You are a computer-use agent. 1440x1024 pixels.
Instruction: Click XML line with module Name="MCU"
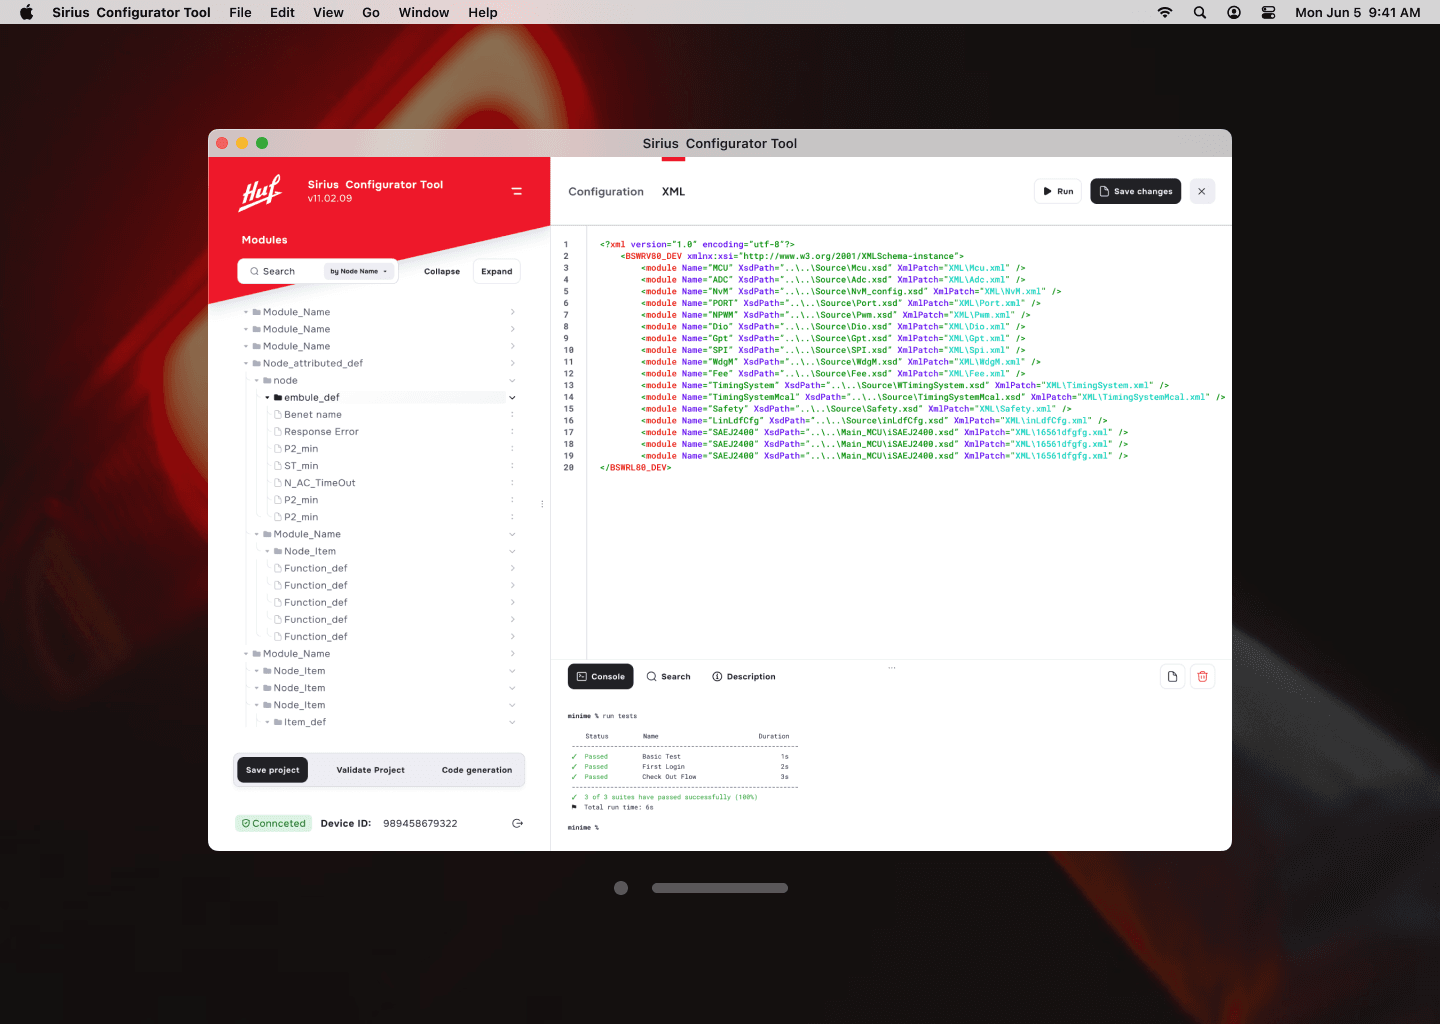(x=832, y=268)
